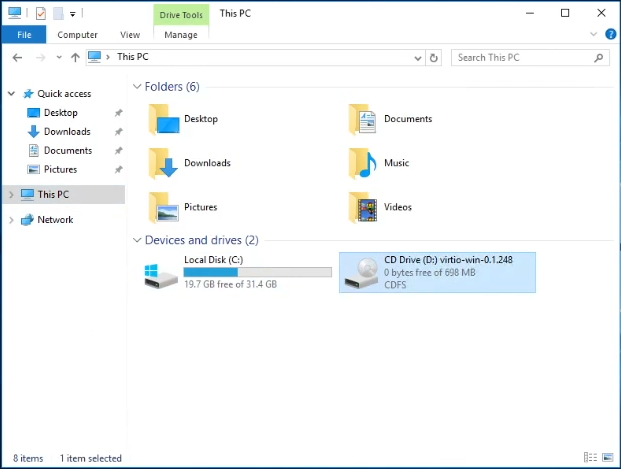
Task: Select Quick access in navigation pane
Action: (63, 94)
